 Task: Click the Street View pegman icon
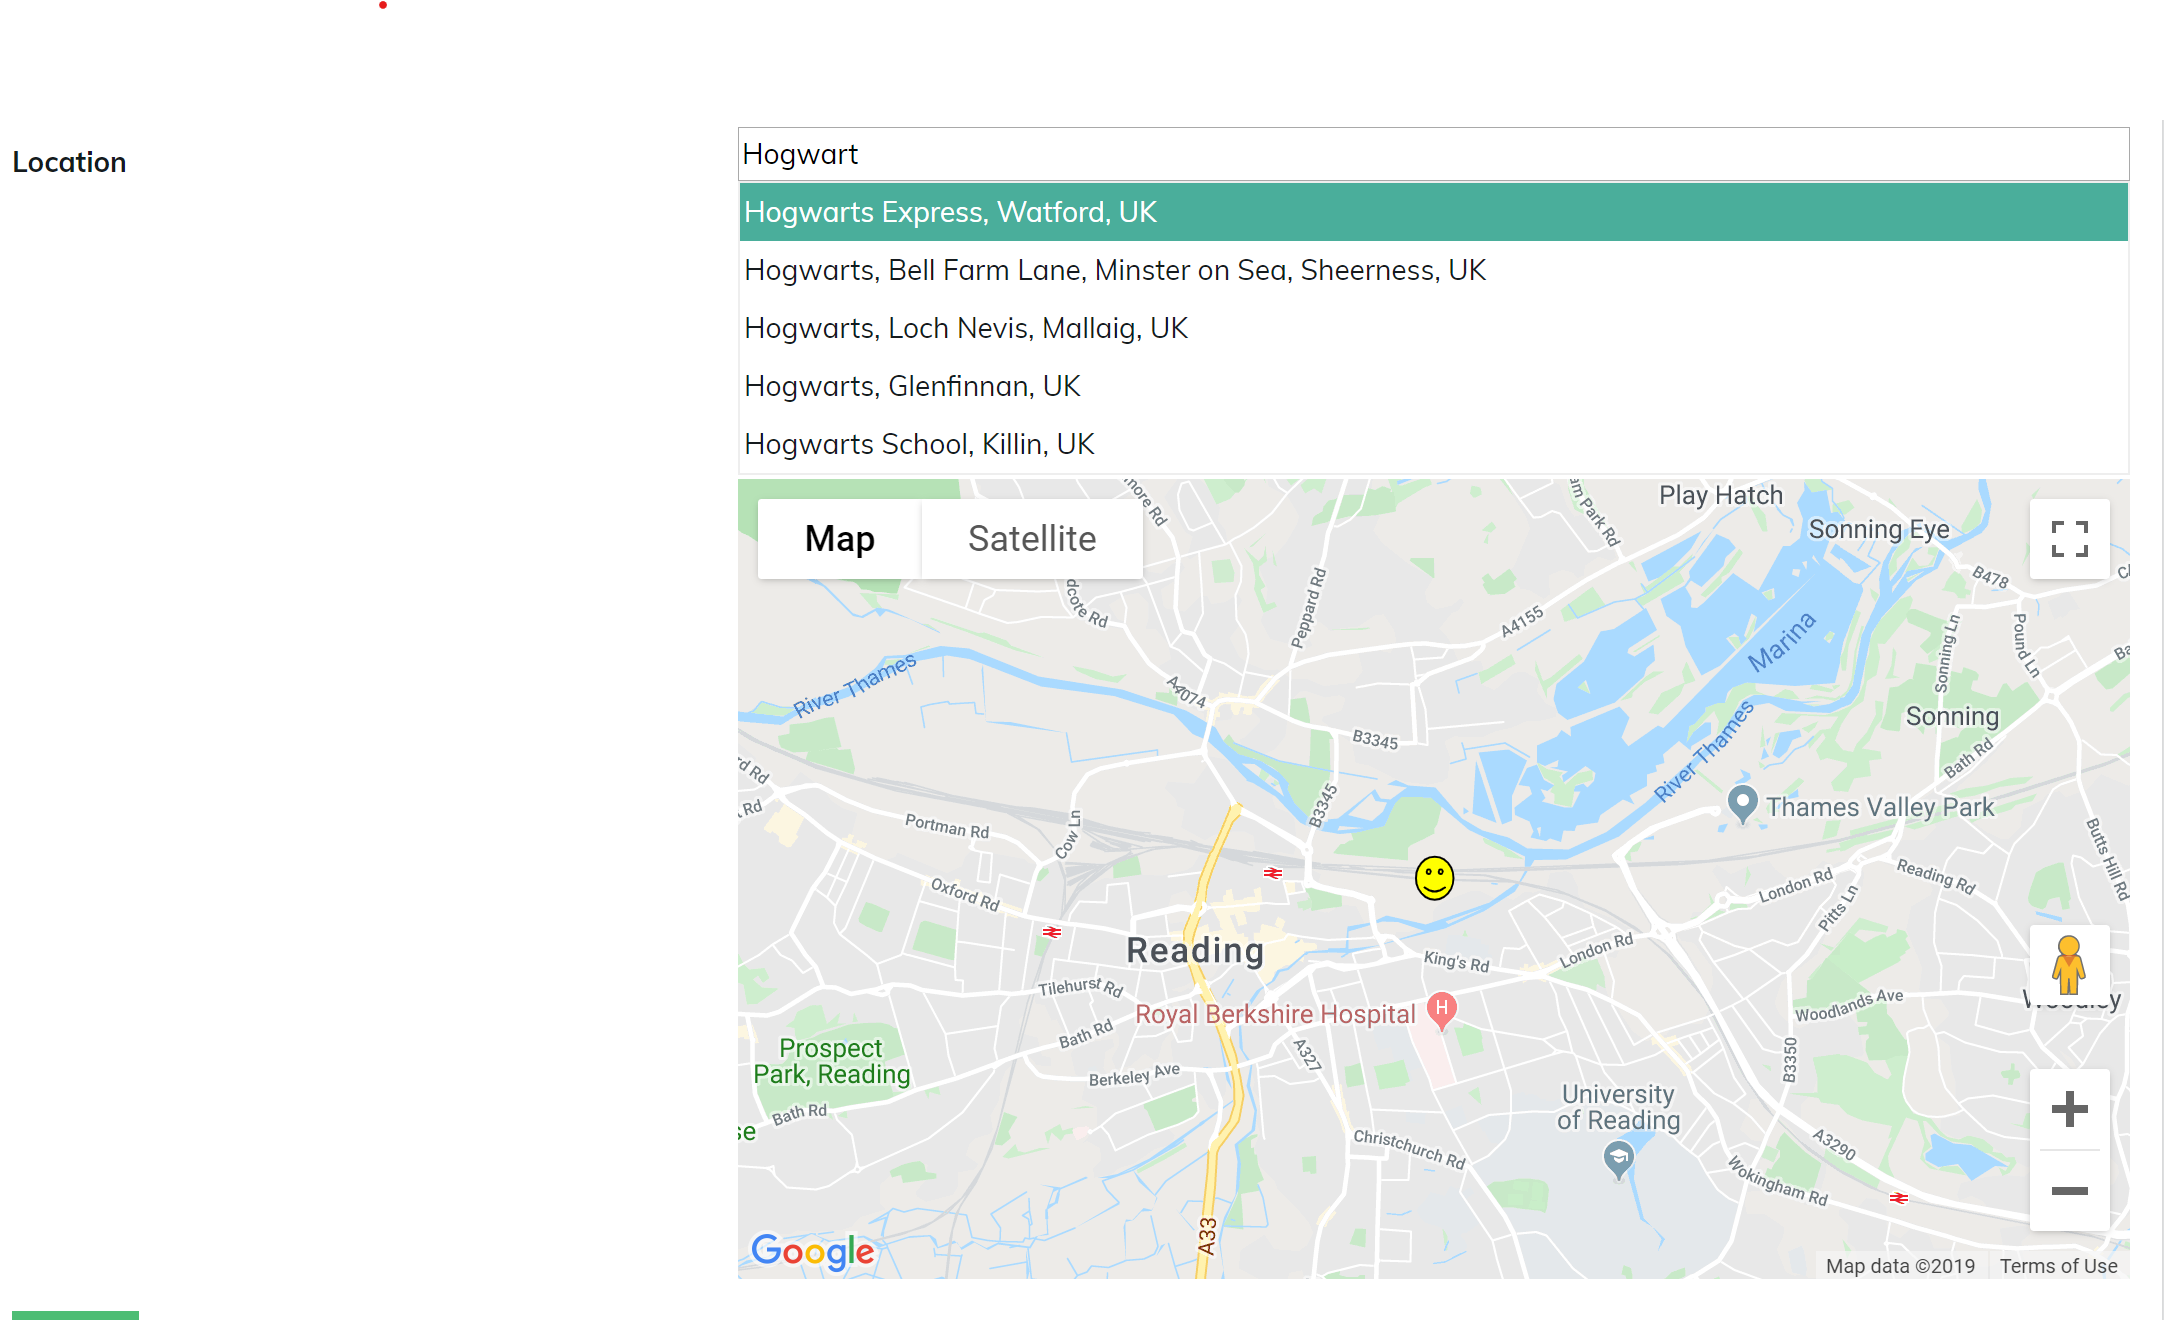(2068, 964)
